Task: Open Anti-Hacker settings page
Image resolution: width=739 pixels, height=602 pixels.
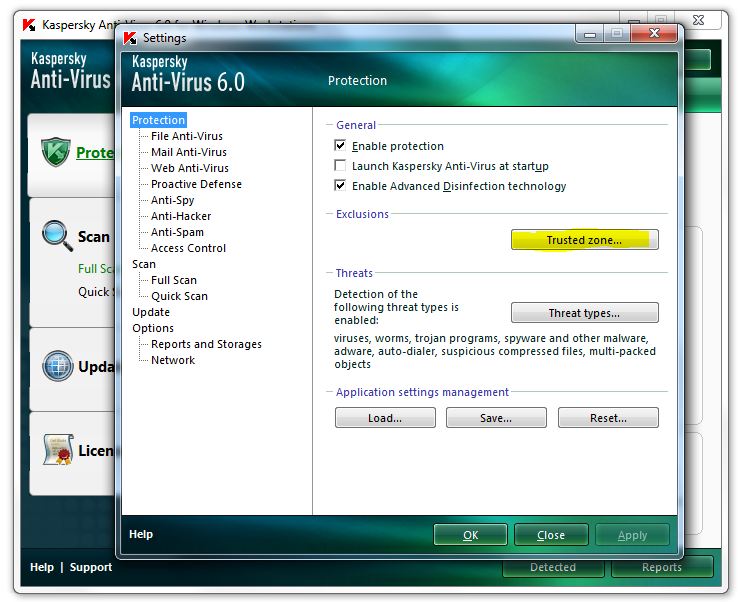Action: 181,216
